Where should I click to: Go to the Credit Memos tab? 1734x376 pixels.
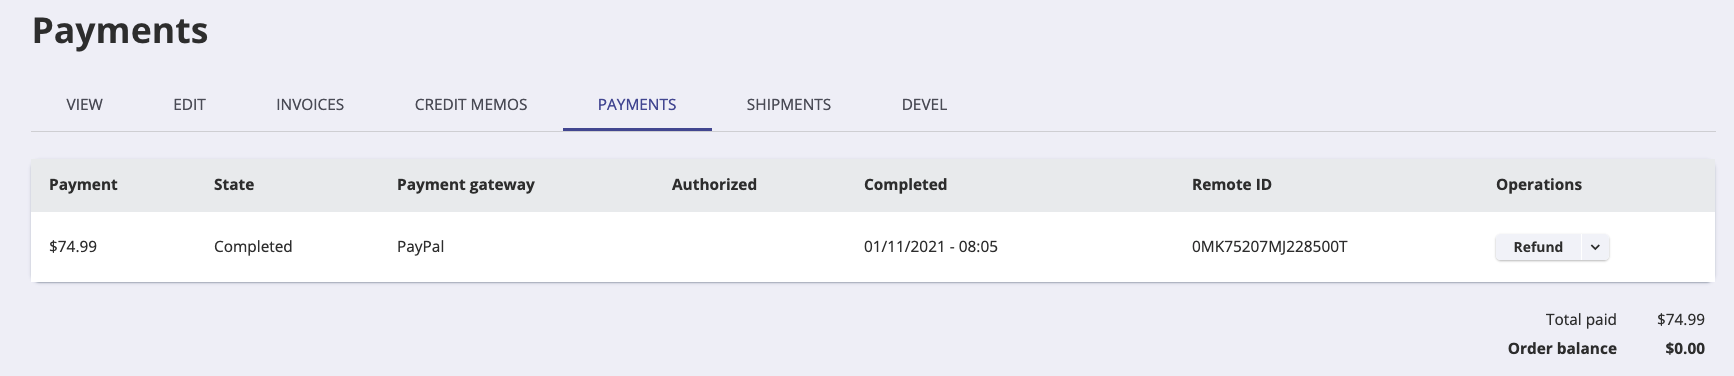(x=471, y=104)
